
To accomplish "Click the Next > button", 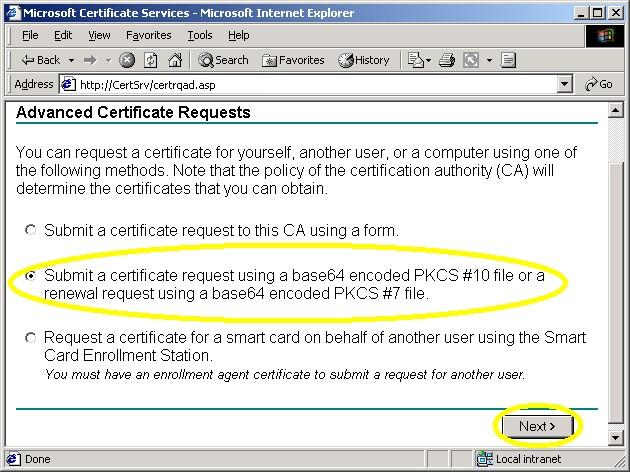I will (537, 426).
